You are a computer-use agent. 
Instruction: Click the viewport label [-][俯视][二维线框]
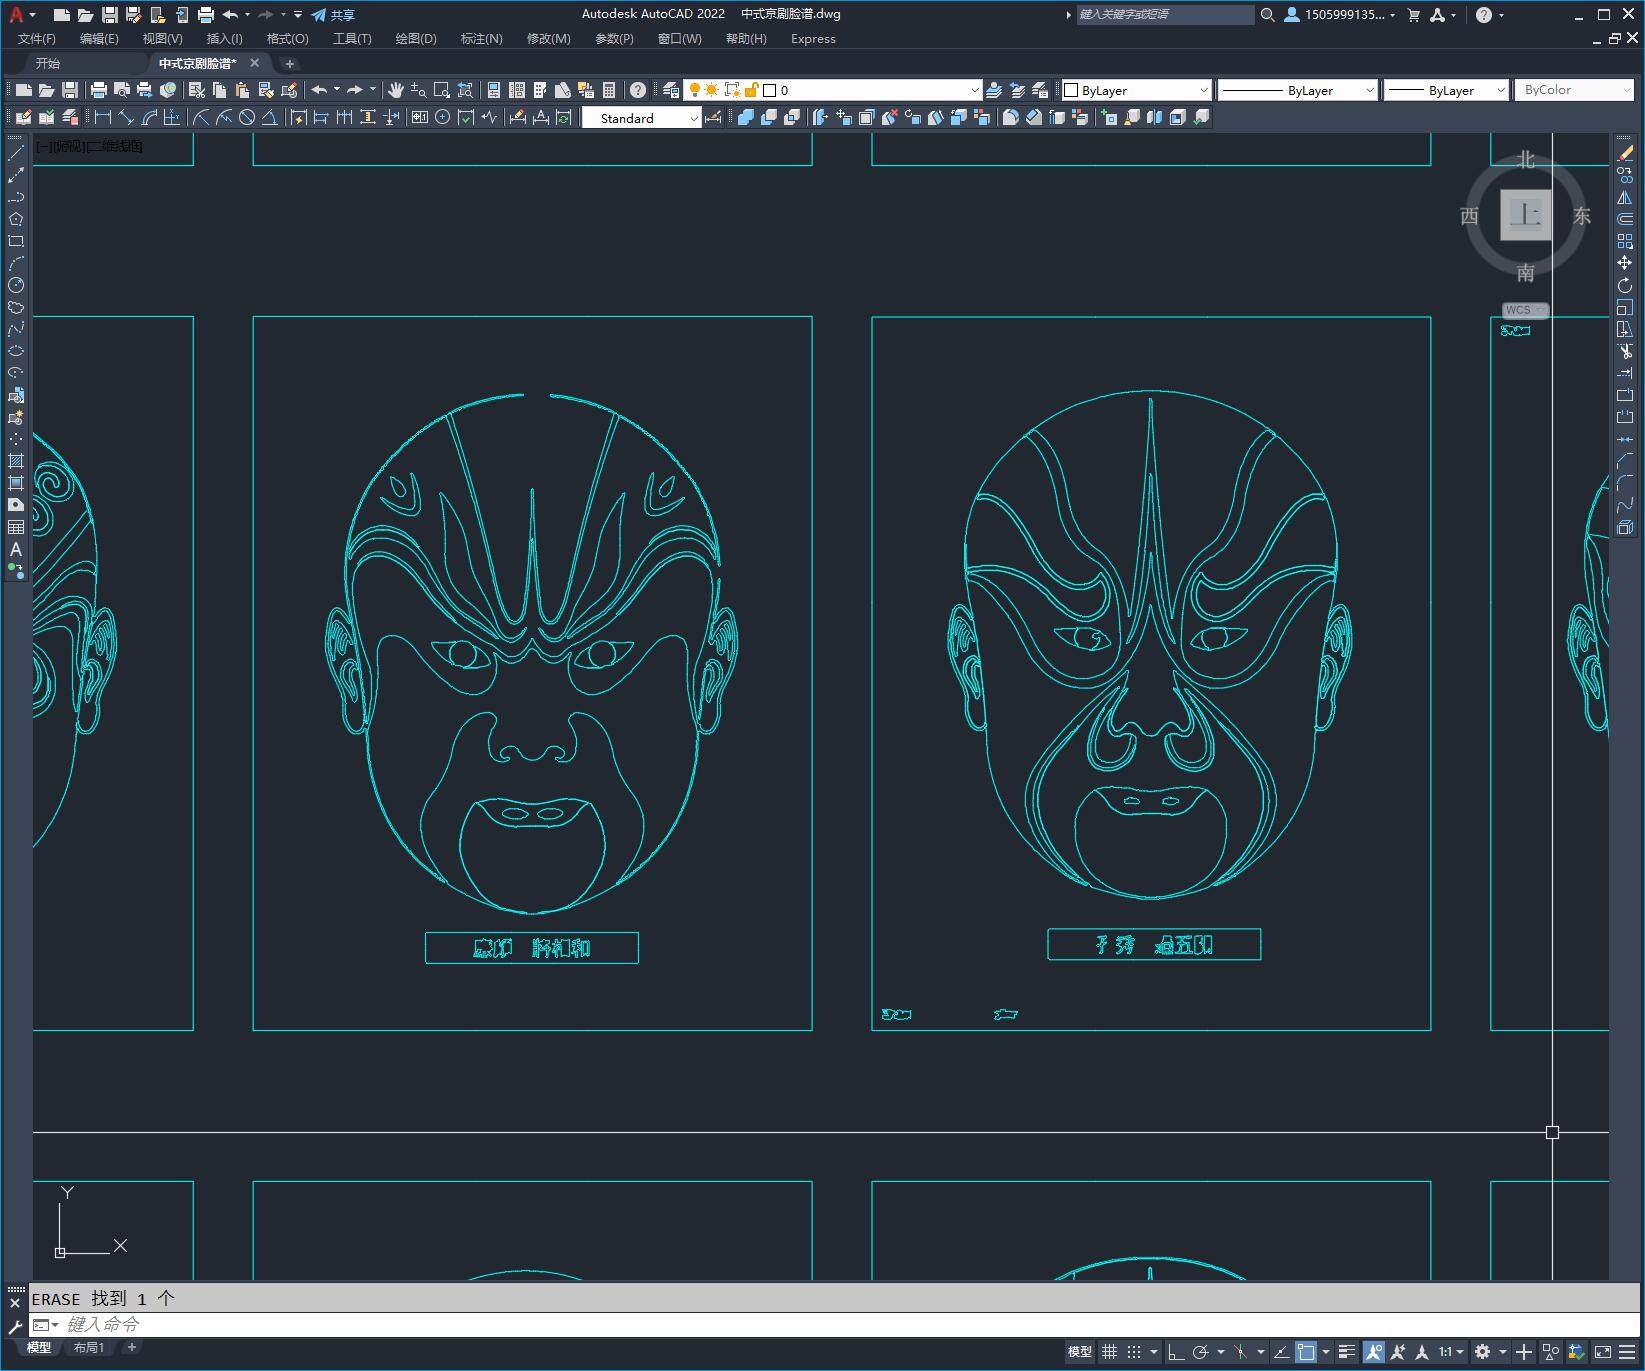click(89, 146)
